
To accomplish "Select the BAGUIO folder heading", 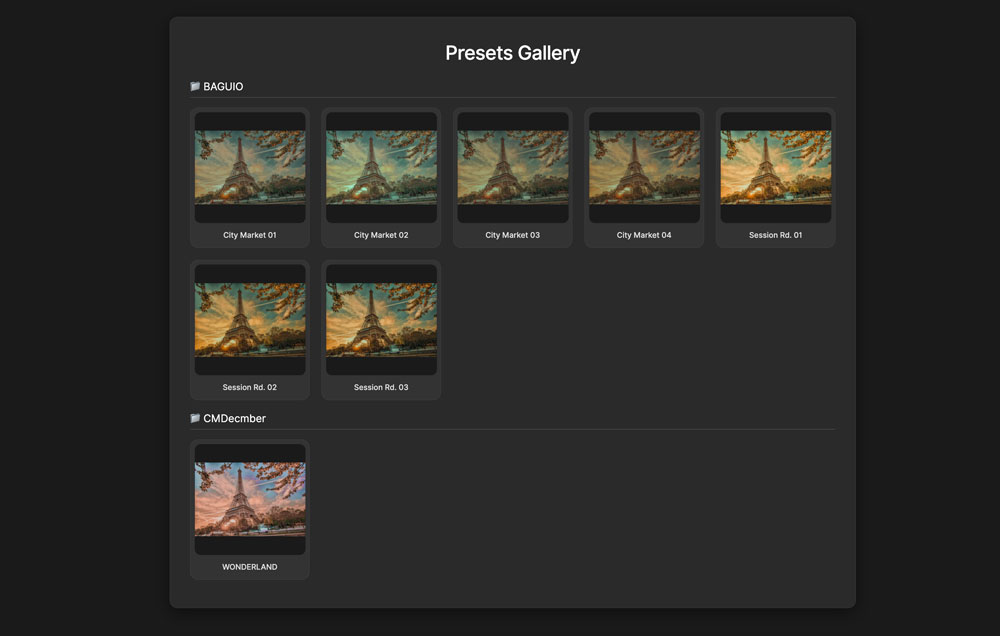I will pos(223,87).
